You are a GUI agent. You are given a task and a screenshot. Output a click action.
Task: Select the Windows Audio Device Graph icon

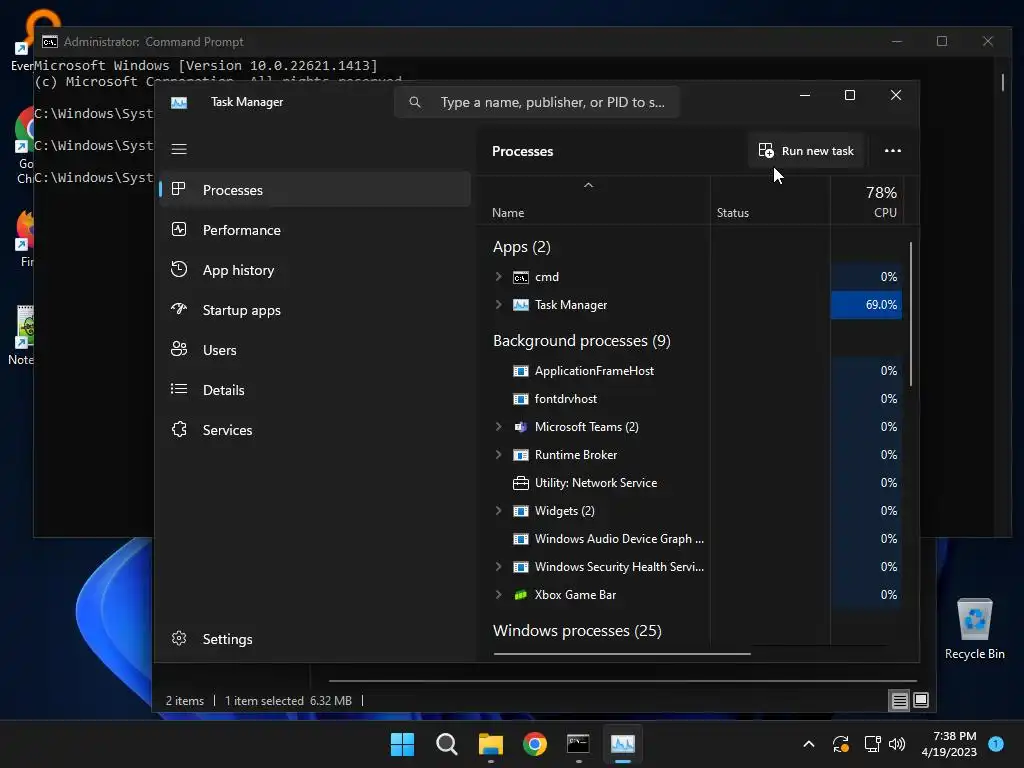[520, 539]
